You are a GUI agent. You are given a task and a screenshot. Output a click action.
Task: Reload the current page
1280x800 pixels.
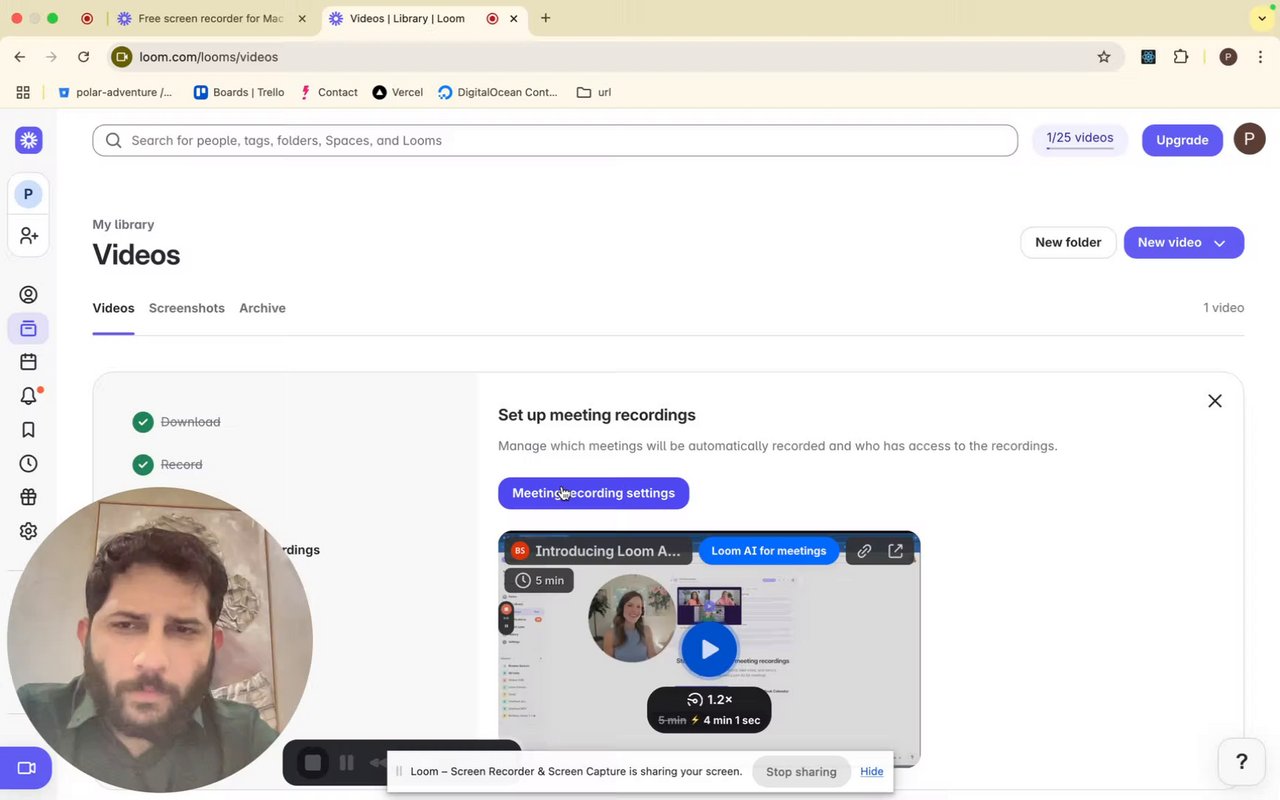click(x=83, y=57)
